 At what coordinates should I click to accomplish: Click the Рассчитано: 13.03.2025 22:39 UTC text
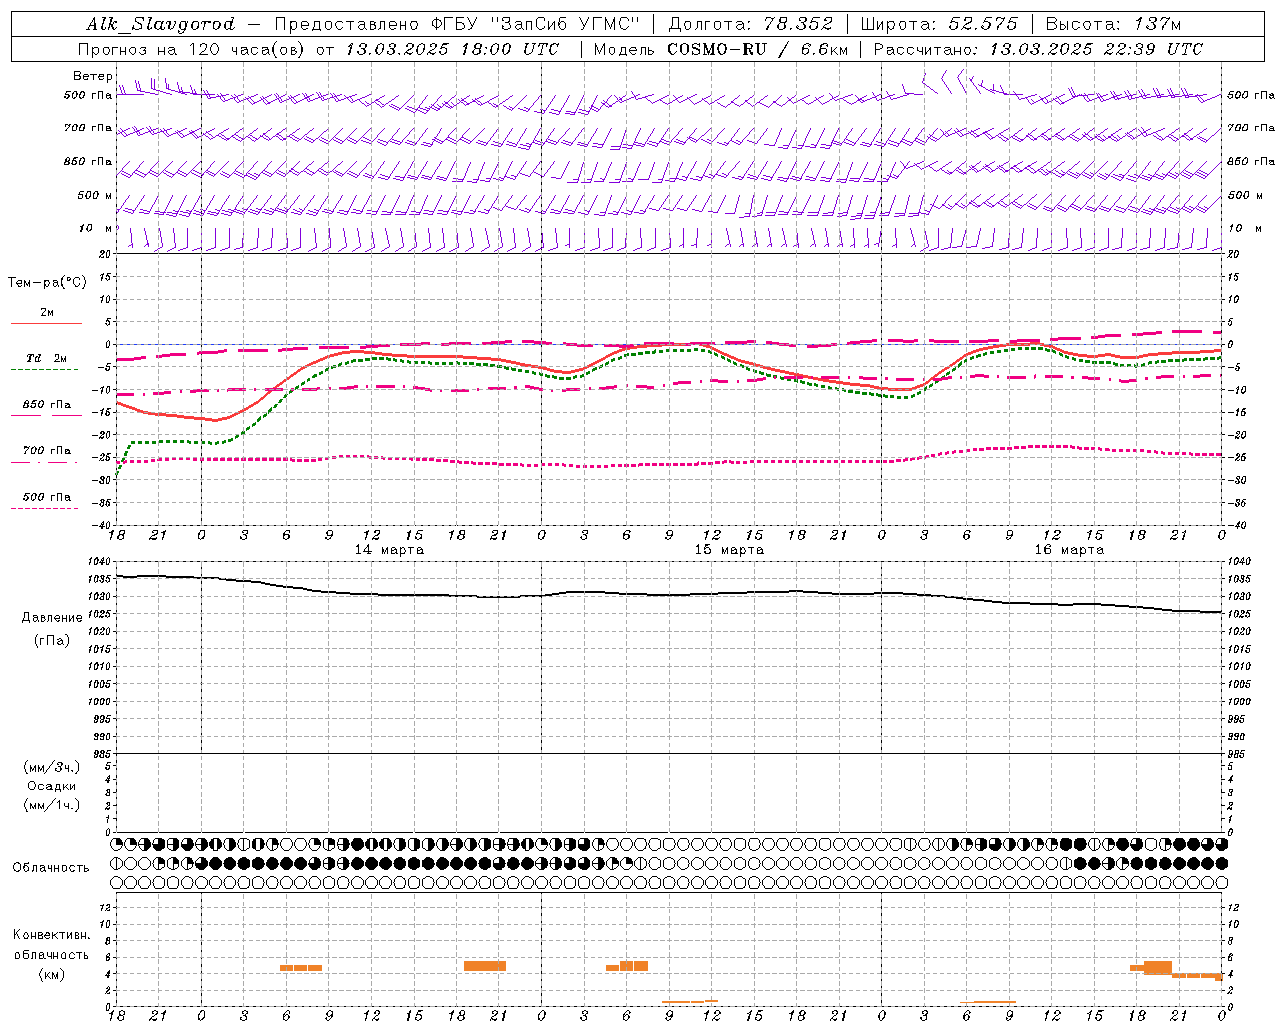click(x=1038, y=49)
